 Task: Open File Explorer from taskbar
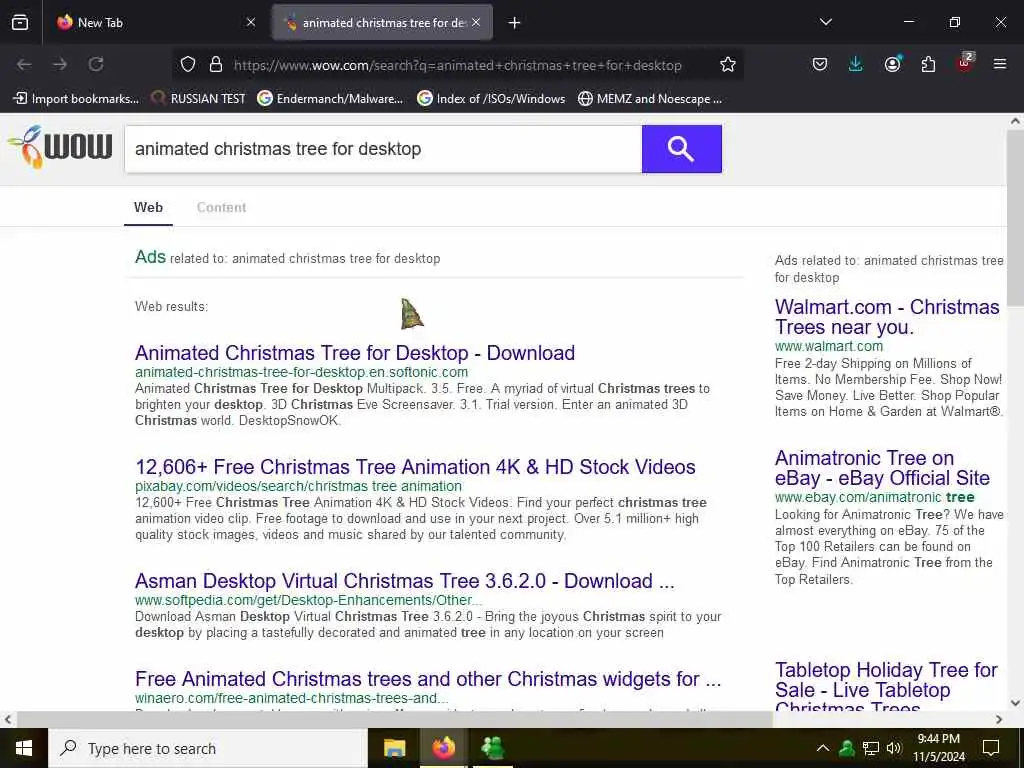(394, 748)
